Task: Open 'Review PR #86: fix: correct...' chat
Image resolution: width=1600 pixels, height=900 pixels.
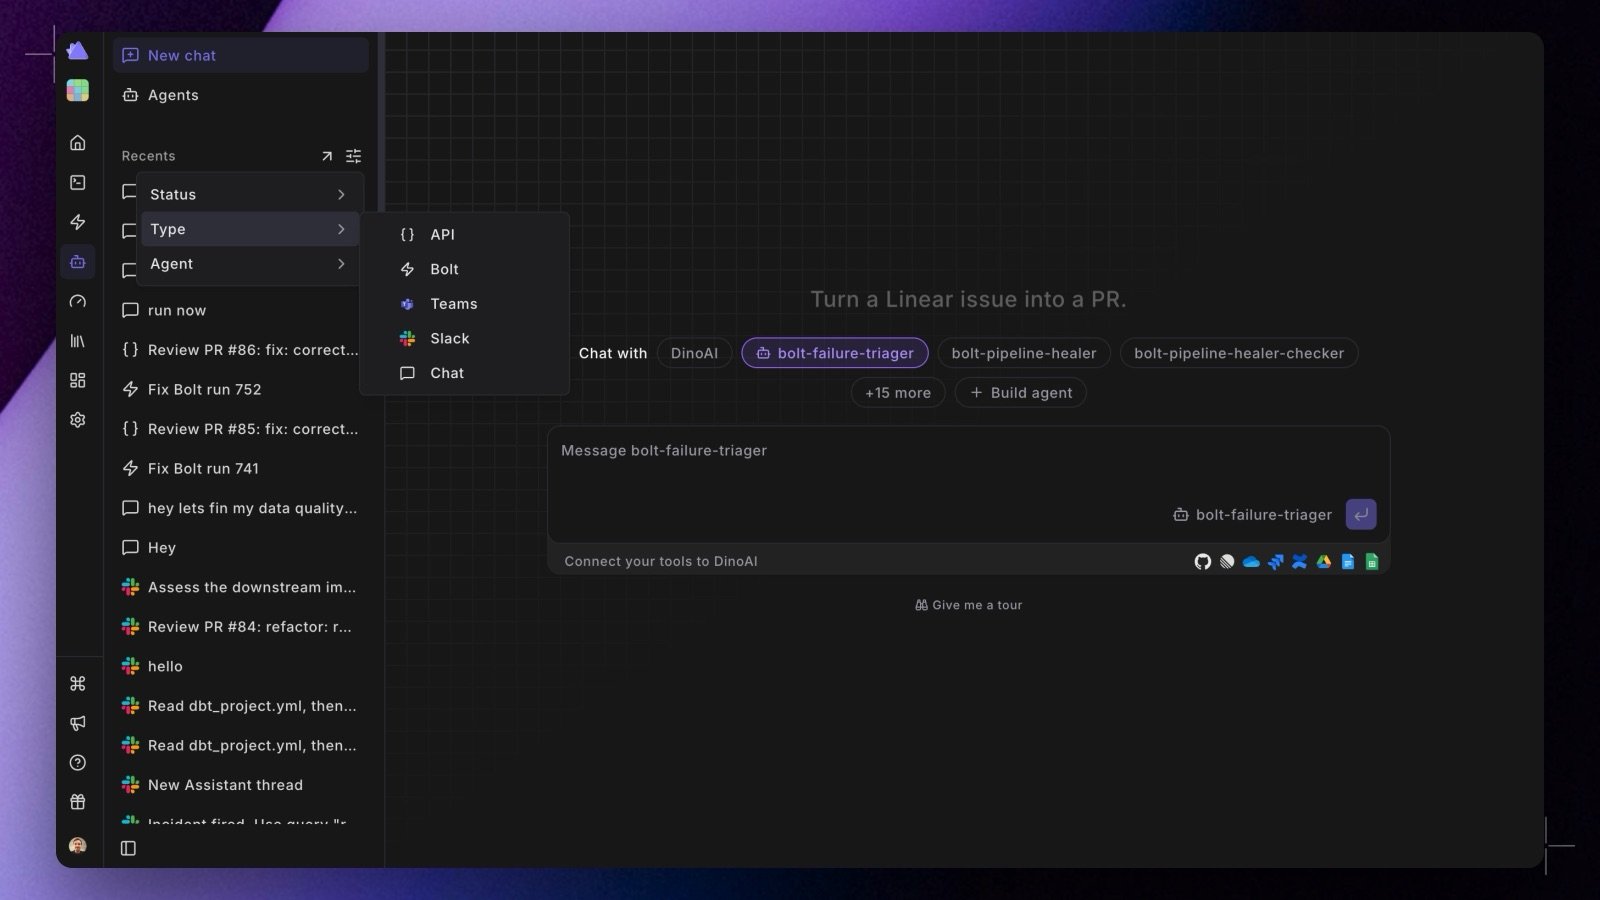Action: tap(240, 350)
